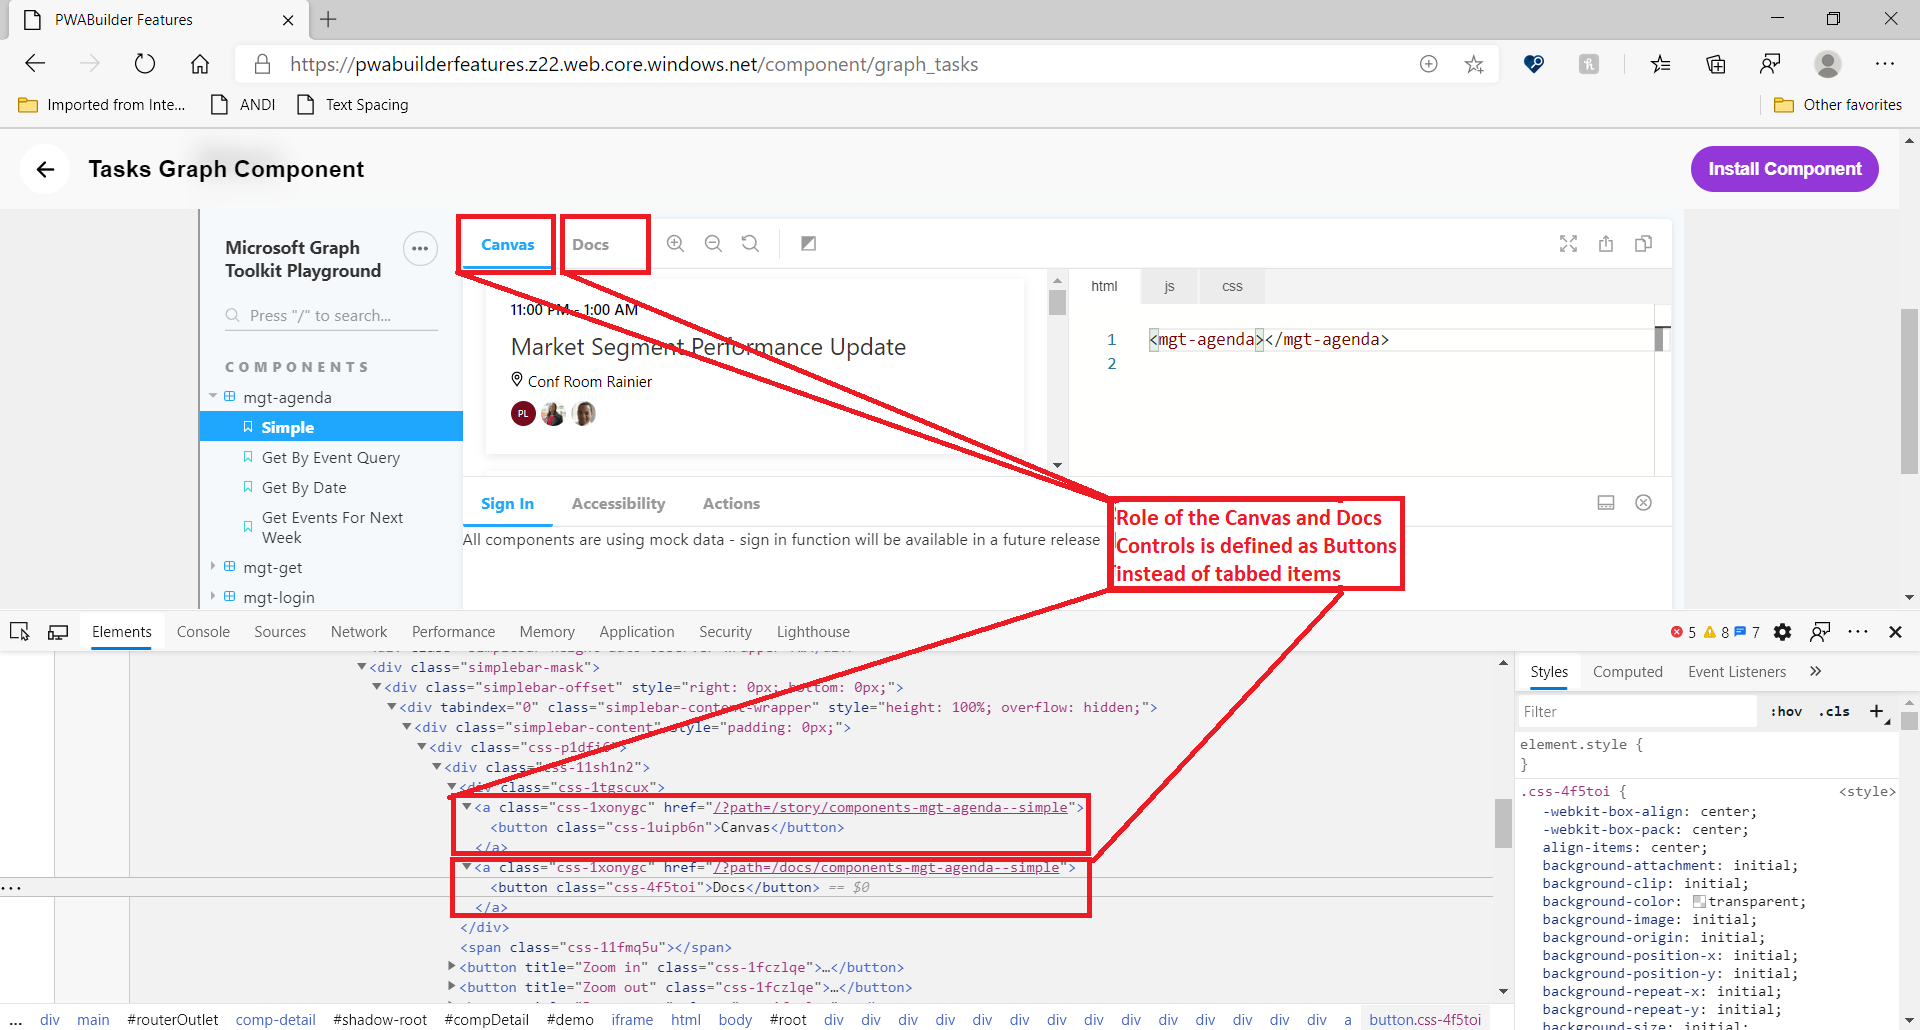
Task: Expand the canvas to fullscreen
Action: click(1568, 243)
